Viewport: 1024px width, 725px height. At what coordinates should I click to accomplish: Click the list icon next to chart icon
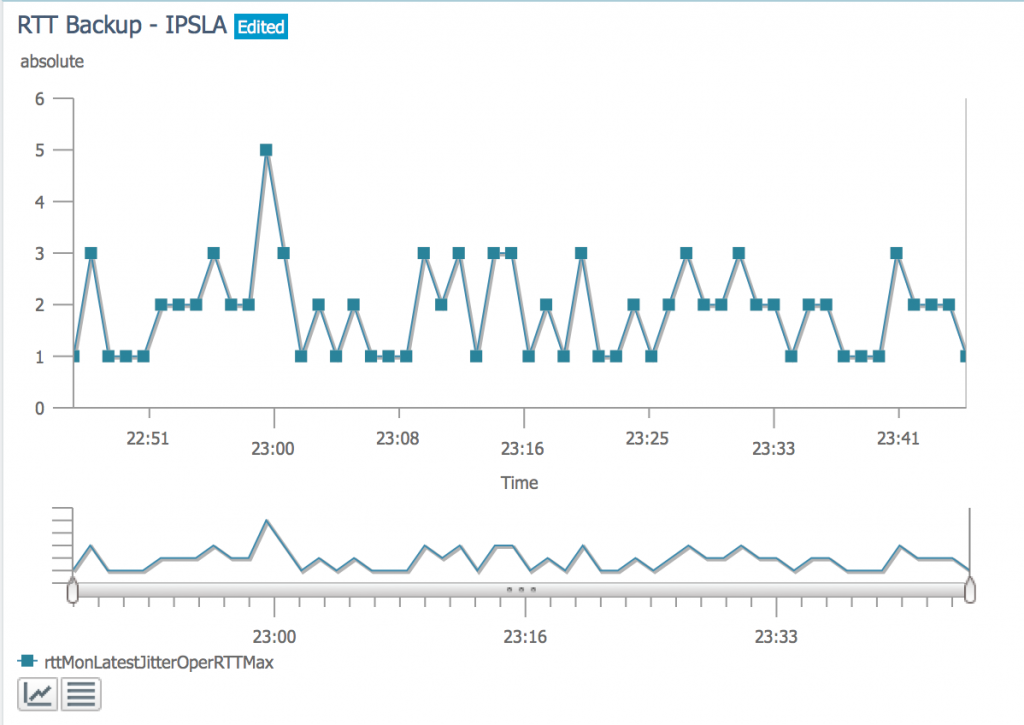click(x=81, y=692)
